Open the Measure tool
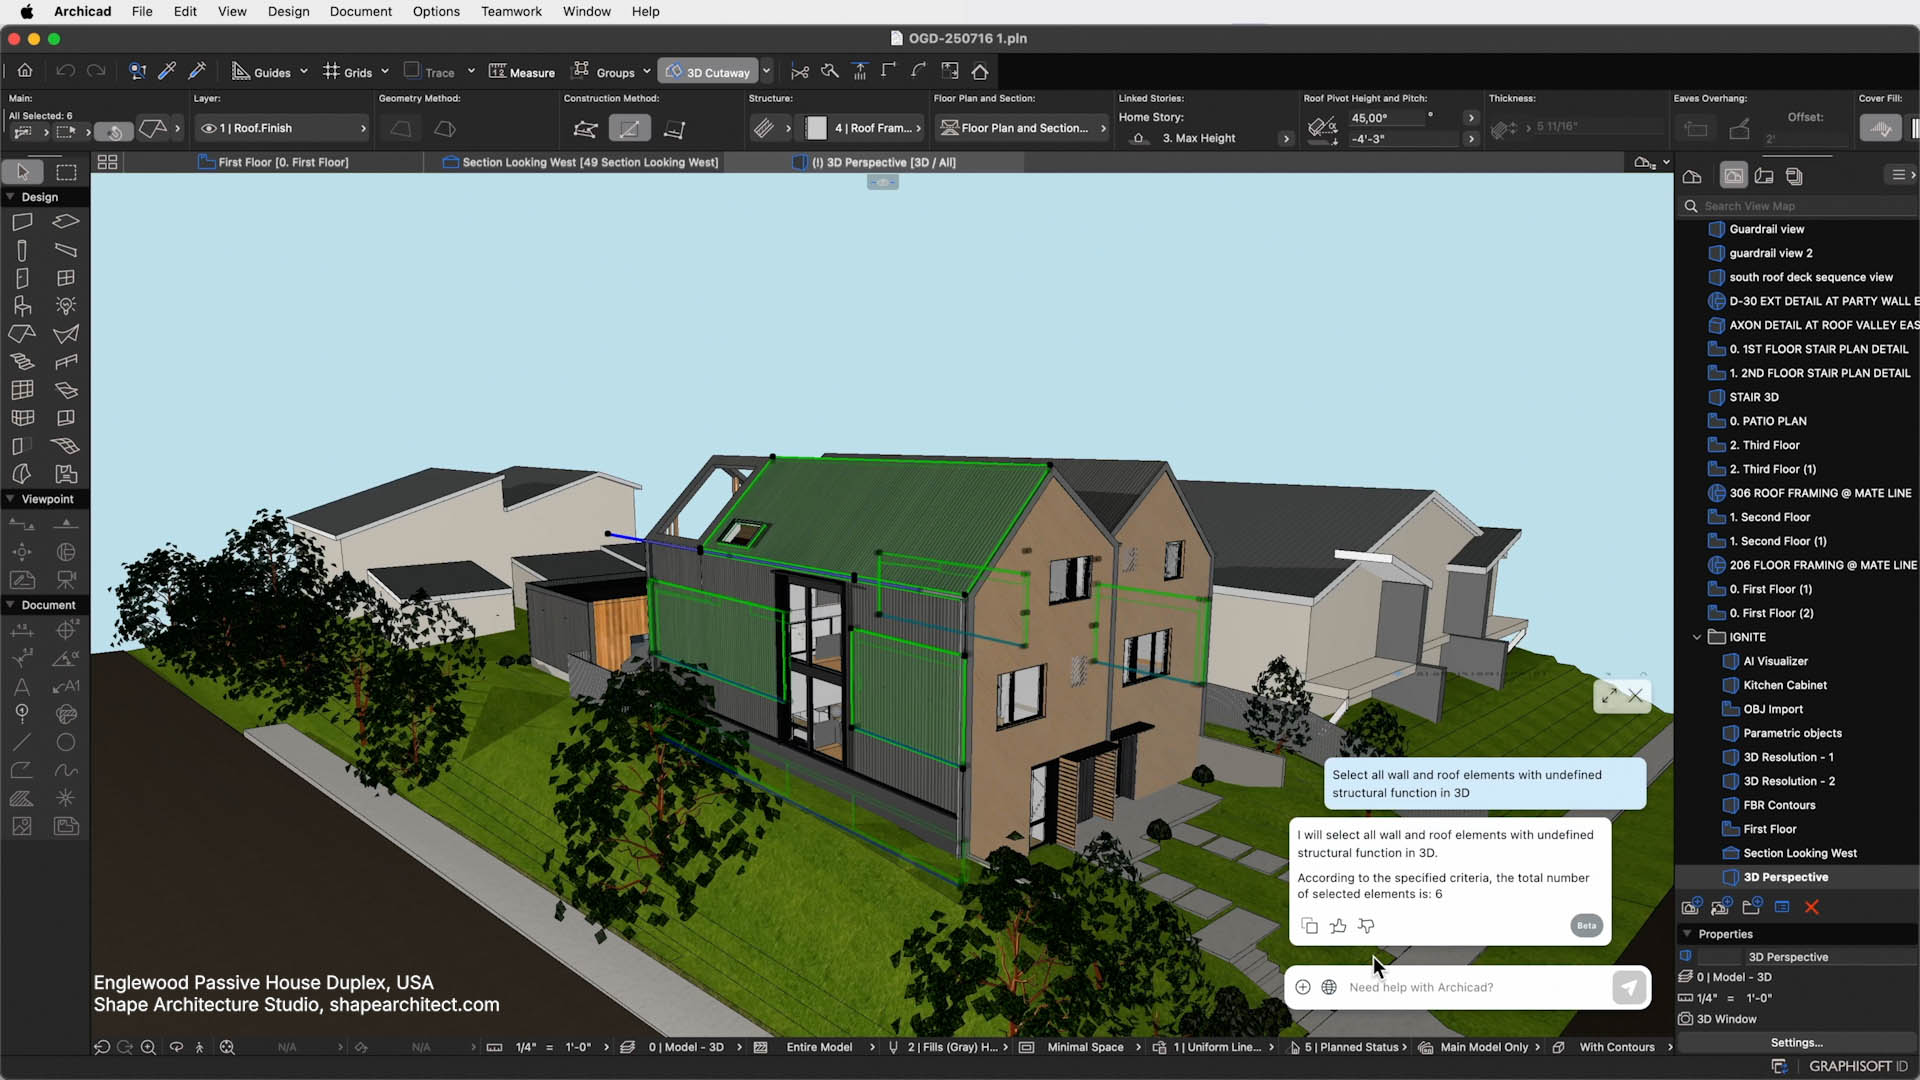The height and width of the screenshot is (1080, 1920). coord(521,71)
